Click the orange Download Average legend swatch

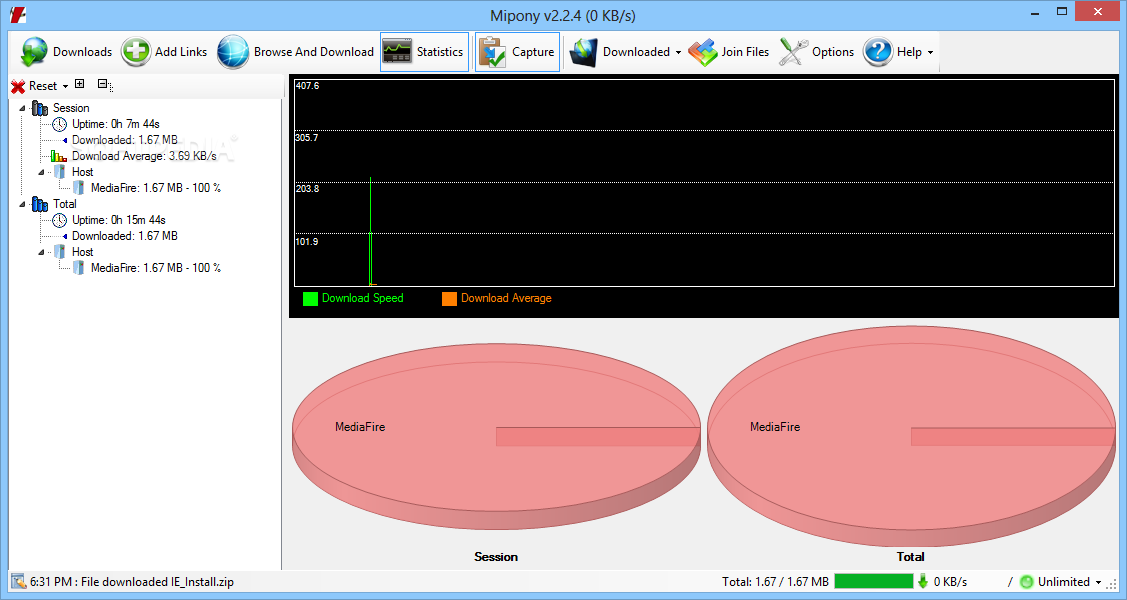pos(449,299)
